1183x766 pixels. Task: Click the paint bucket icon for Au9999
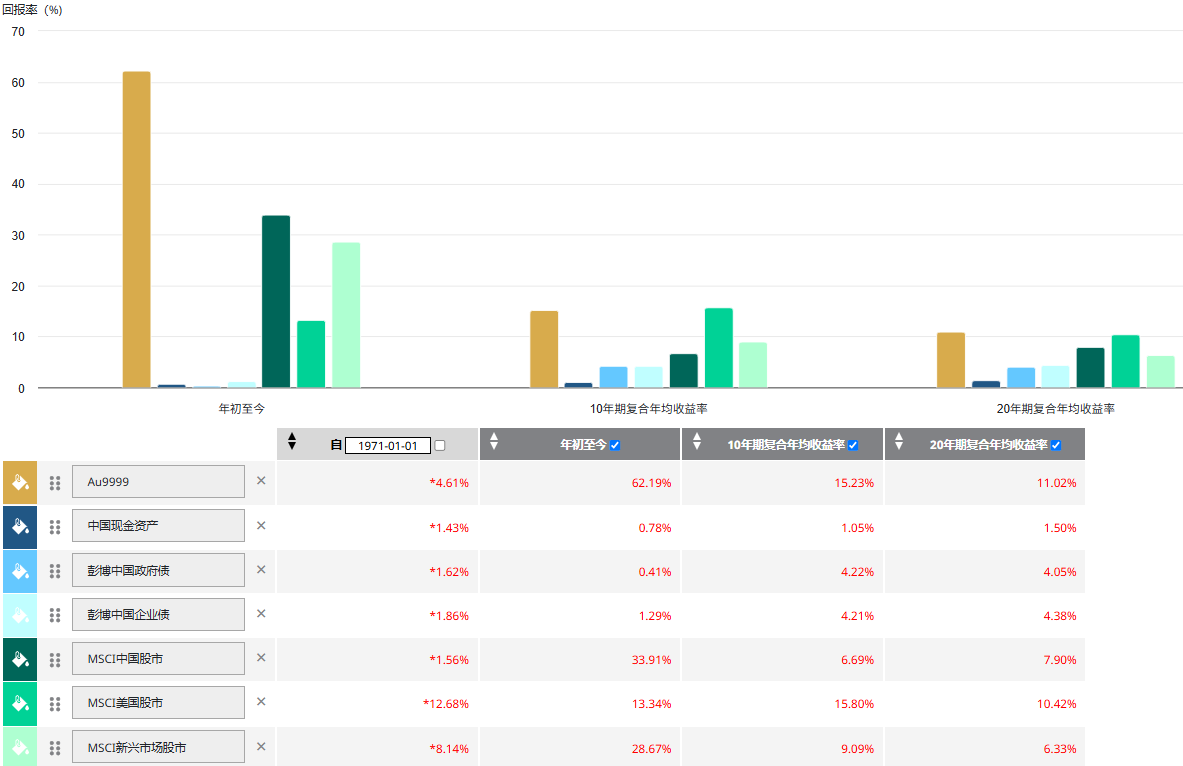(19, 482)
